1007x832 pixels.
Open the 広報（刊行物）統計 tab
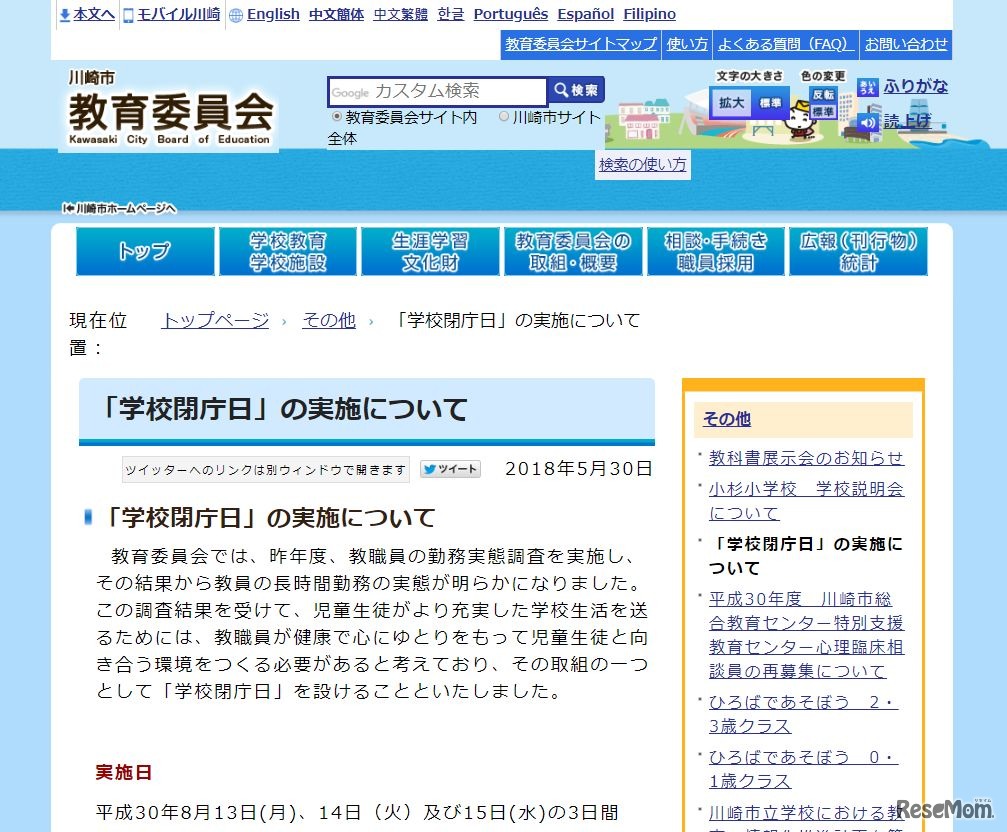[858, 251]
